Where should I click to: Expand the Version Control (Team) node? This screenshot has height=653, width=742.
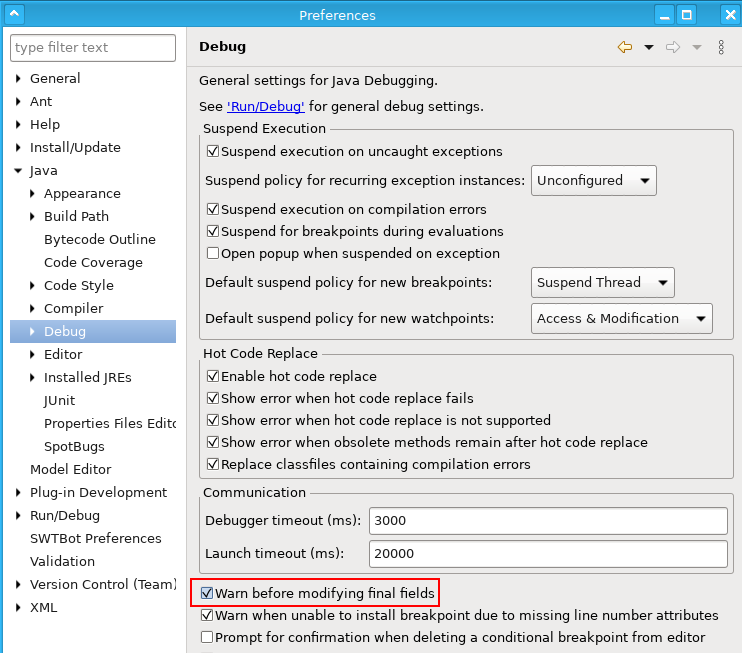18,584
